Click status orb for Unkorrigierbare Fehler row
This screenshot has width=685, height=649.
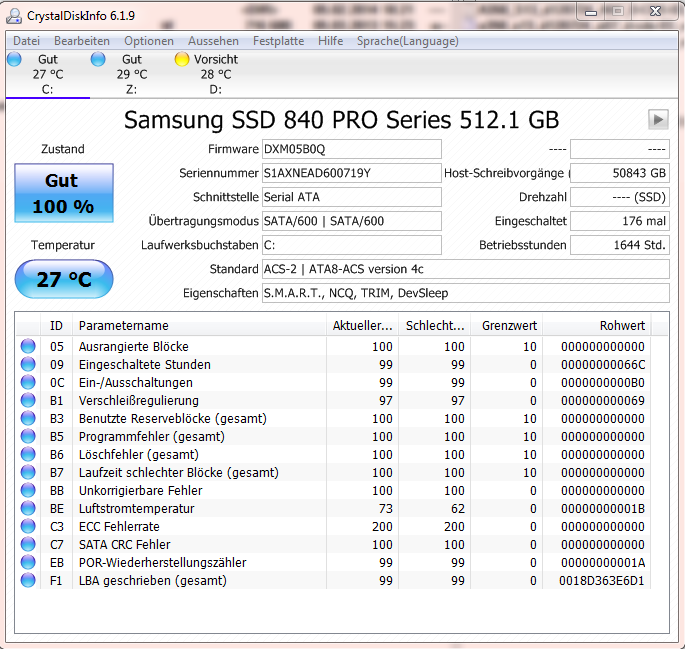pyautogui.click(x=28, y=490)
